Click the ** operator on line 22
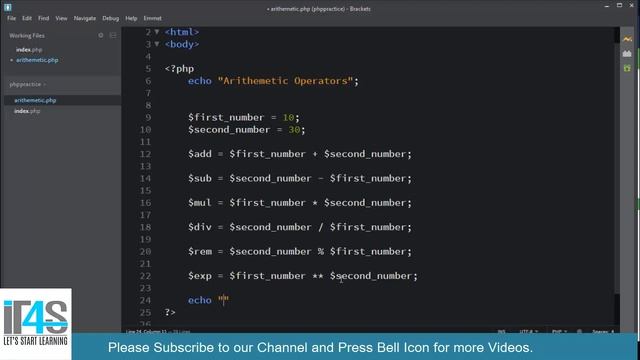Viewport: 640px width, 360px height. [318, 276]
